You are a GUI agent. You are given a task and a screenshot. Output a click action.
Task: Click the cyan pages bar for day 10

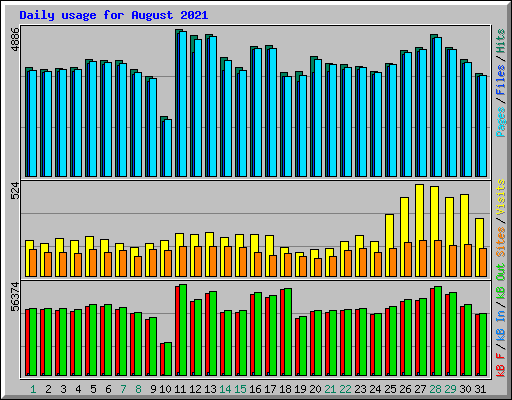[x=168, y=148]
